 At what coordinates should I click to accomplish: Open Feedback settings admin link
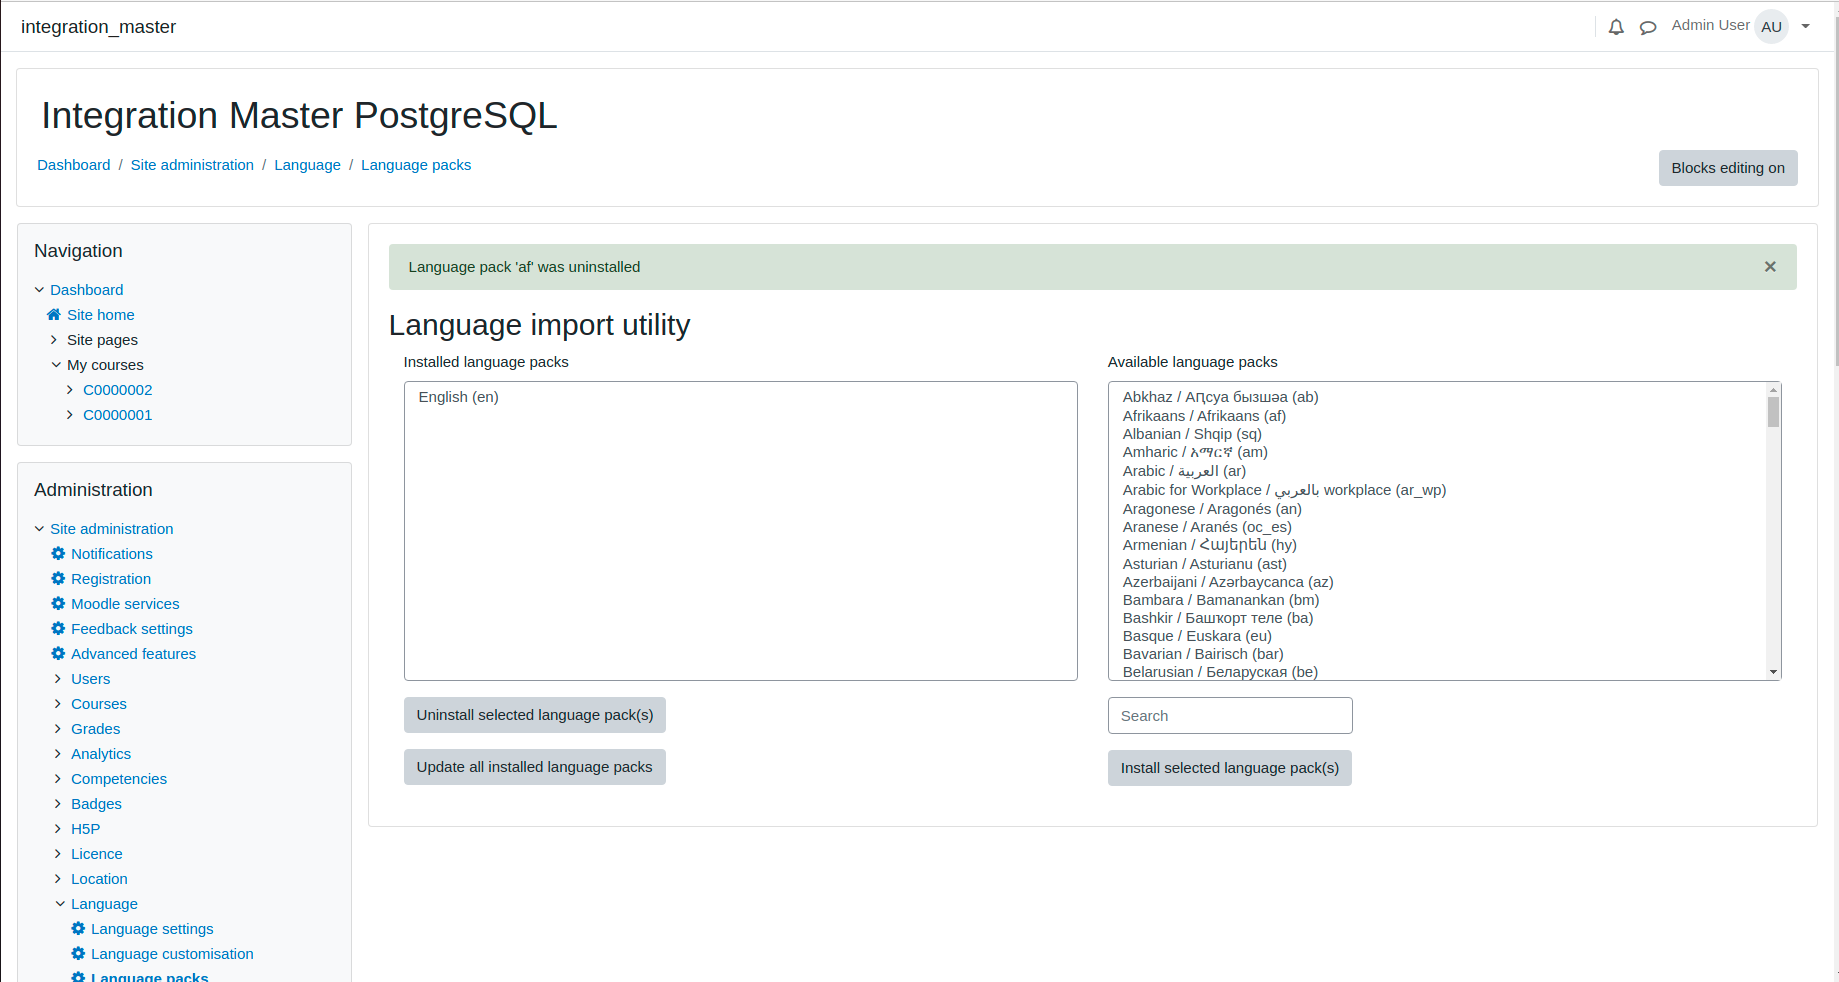pos(132,629)
